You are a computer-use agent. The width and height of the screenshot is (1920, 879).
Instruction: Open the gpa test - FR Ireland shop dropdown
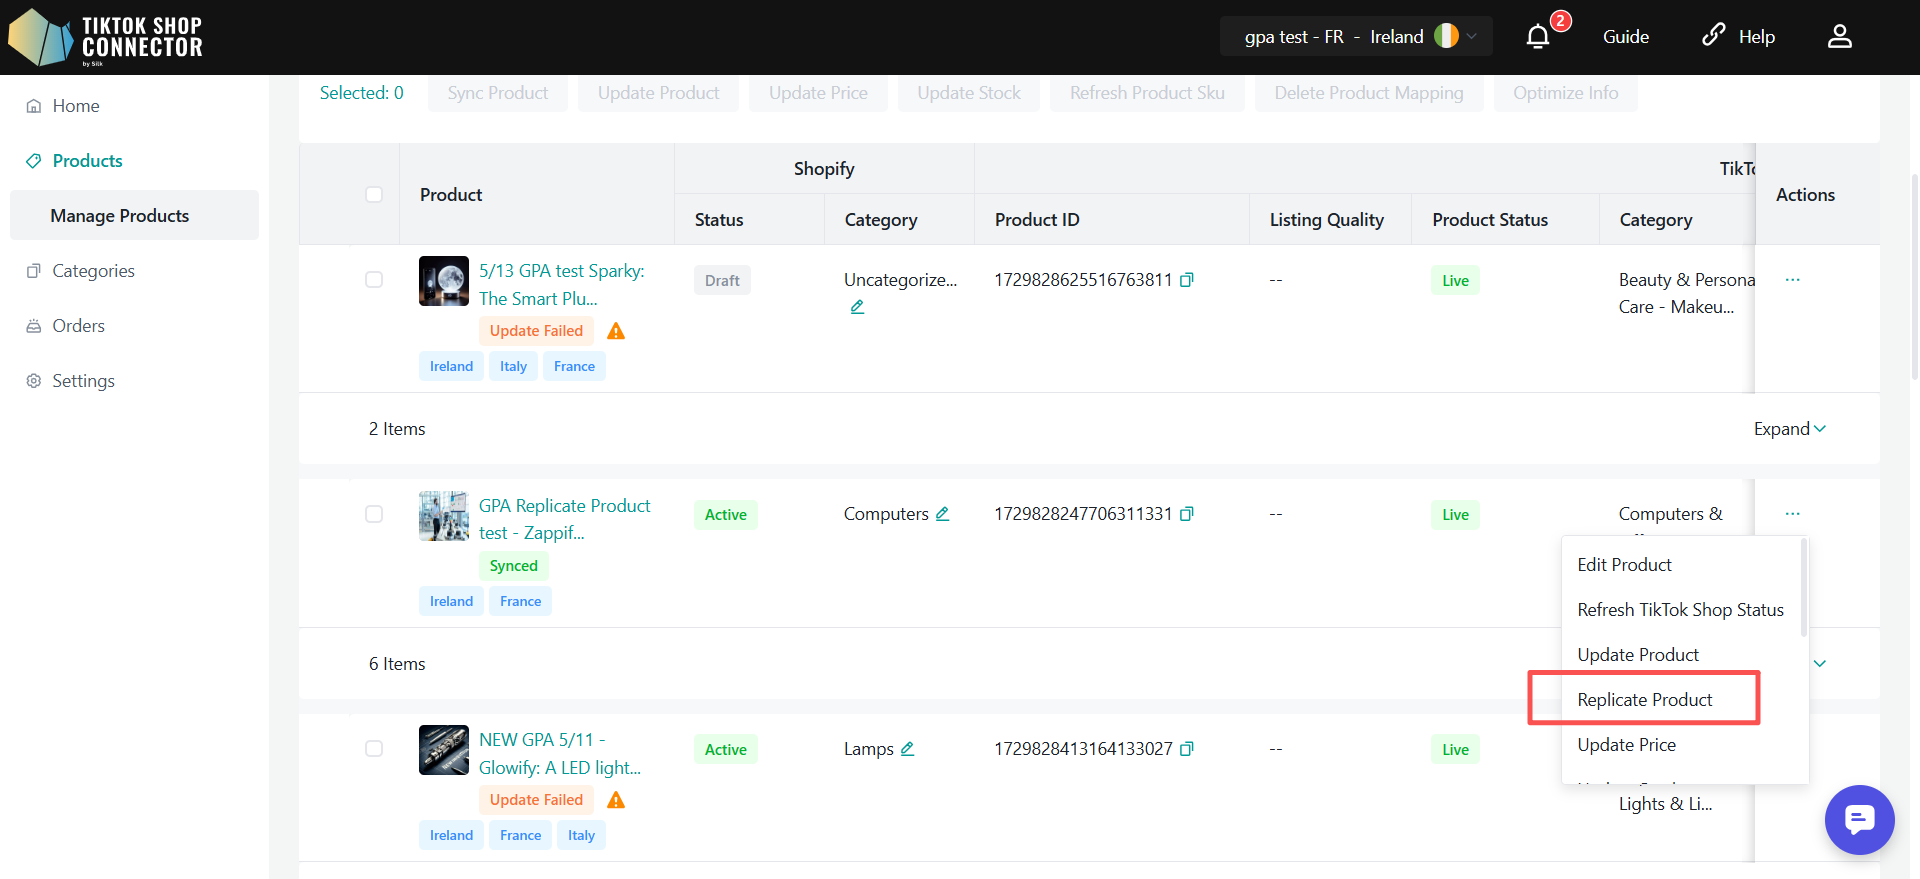click(x=1356, y=37)
